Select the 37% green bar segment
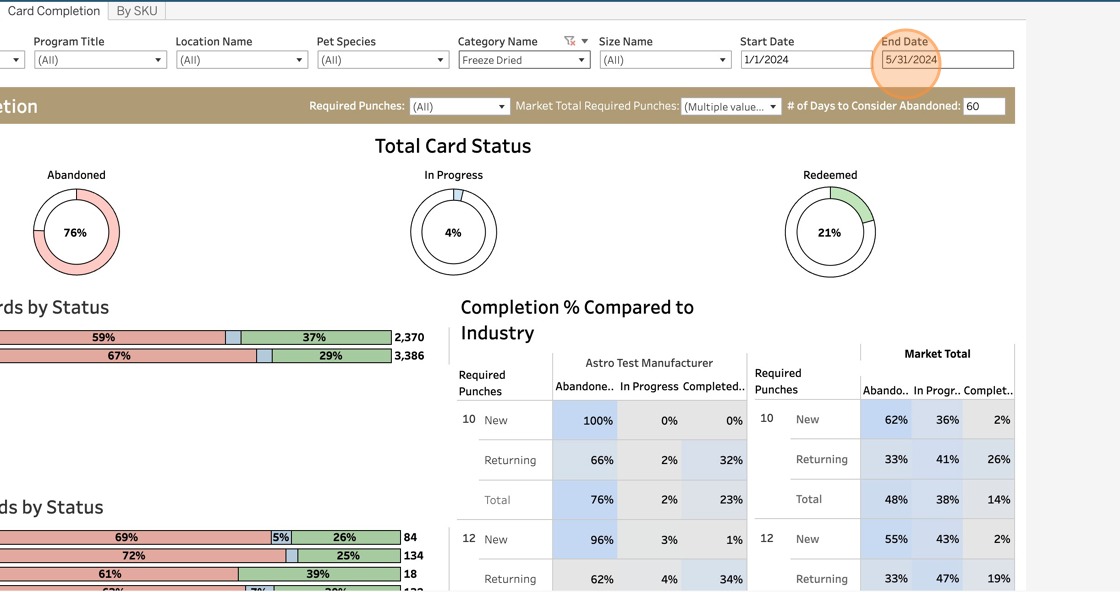This screenshot has height=592, width=1120. (315, 338)
